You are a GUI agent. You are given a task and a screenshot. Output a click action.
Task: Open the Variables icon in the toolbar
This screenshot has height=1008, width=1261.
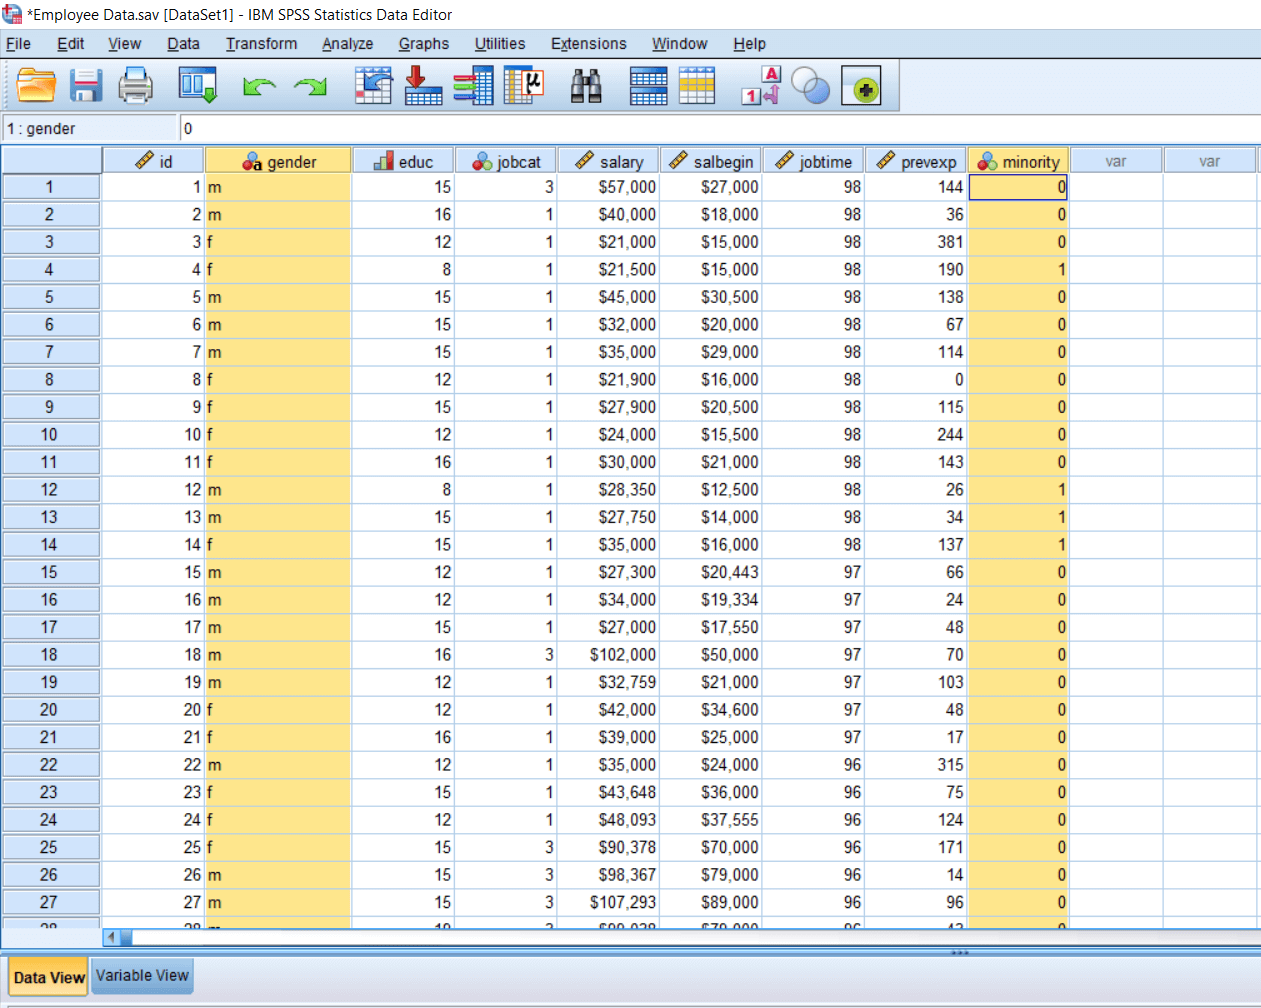click(x=473, y=86)
